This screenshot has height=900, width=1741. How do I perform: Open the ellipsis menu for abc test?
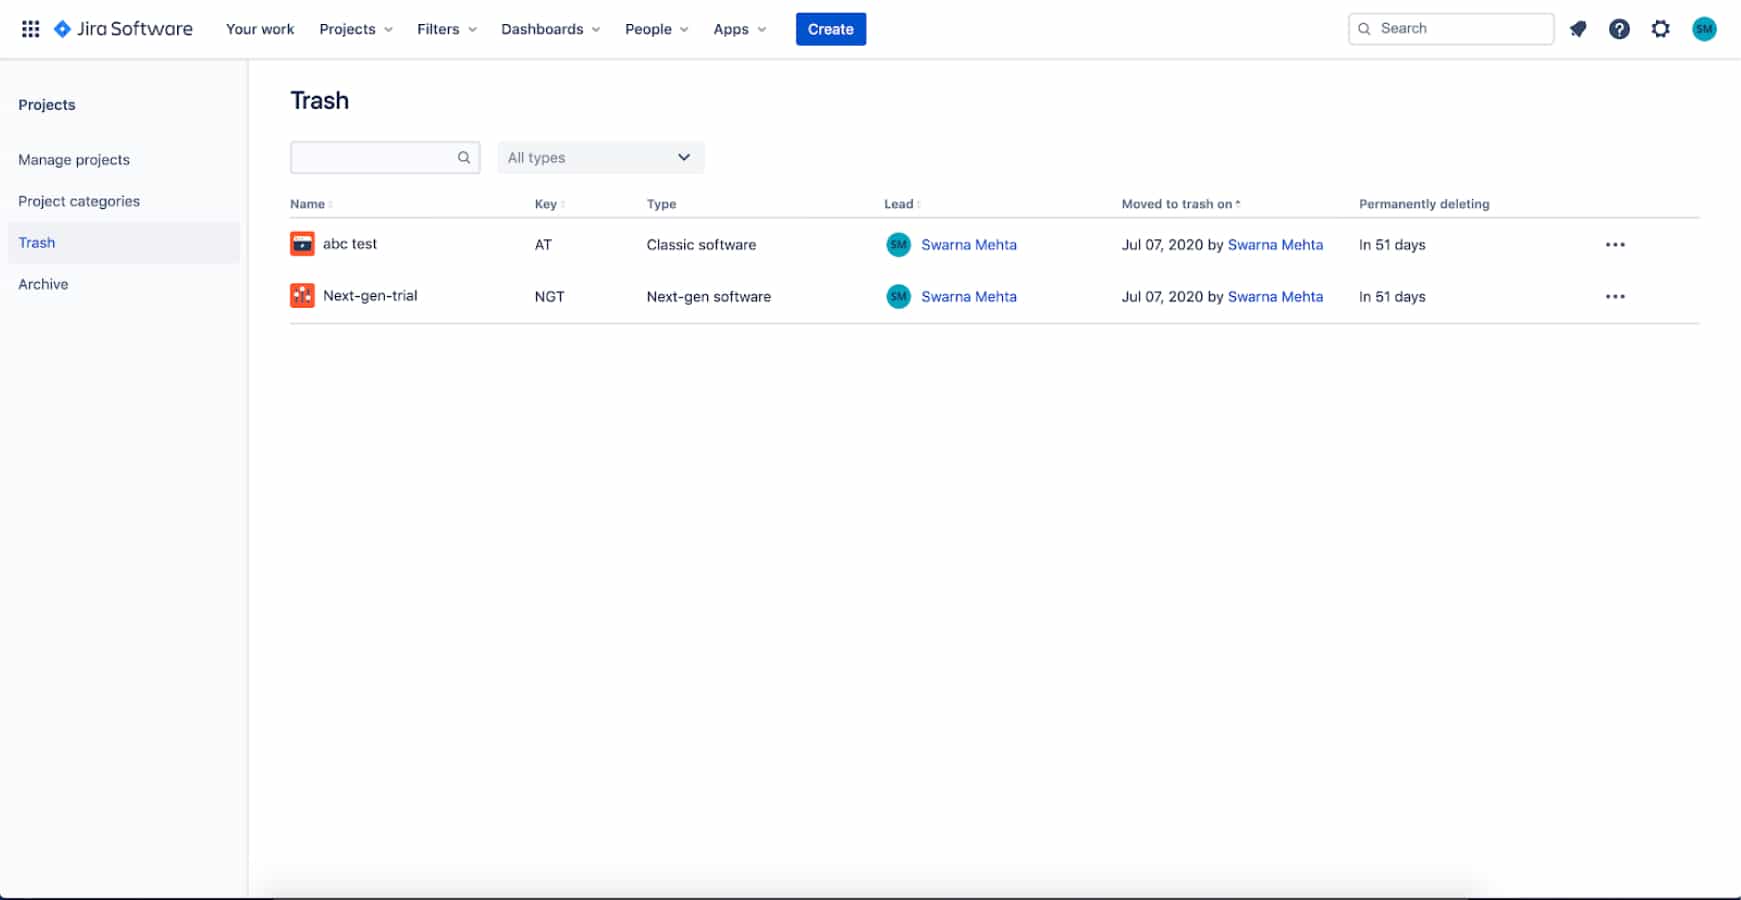1615,243
